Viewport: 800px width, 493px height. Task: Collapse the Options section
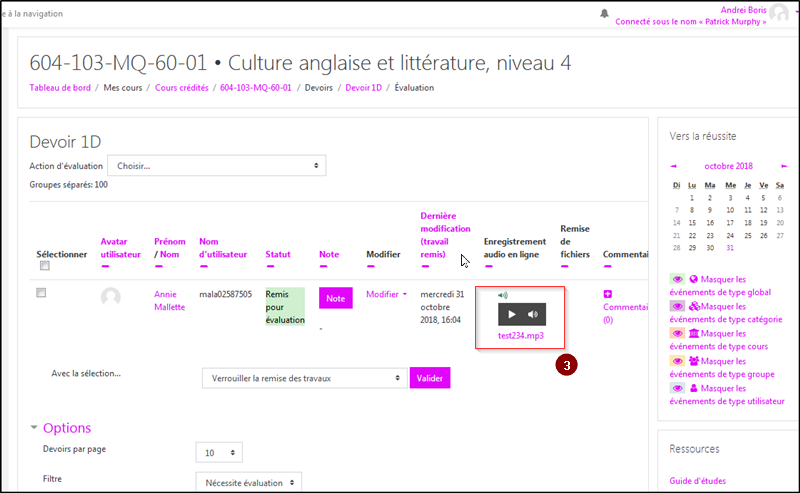point(36,427)
